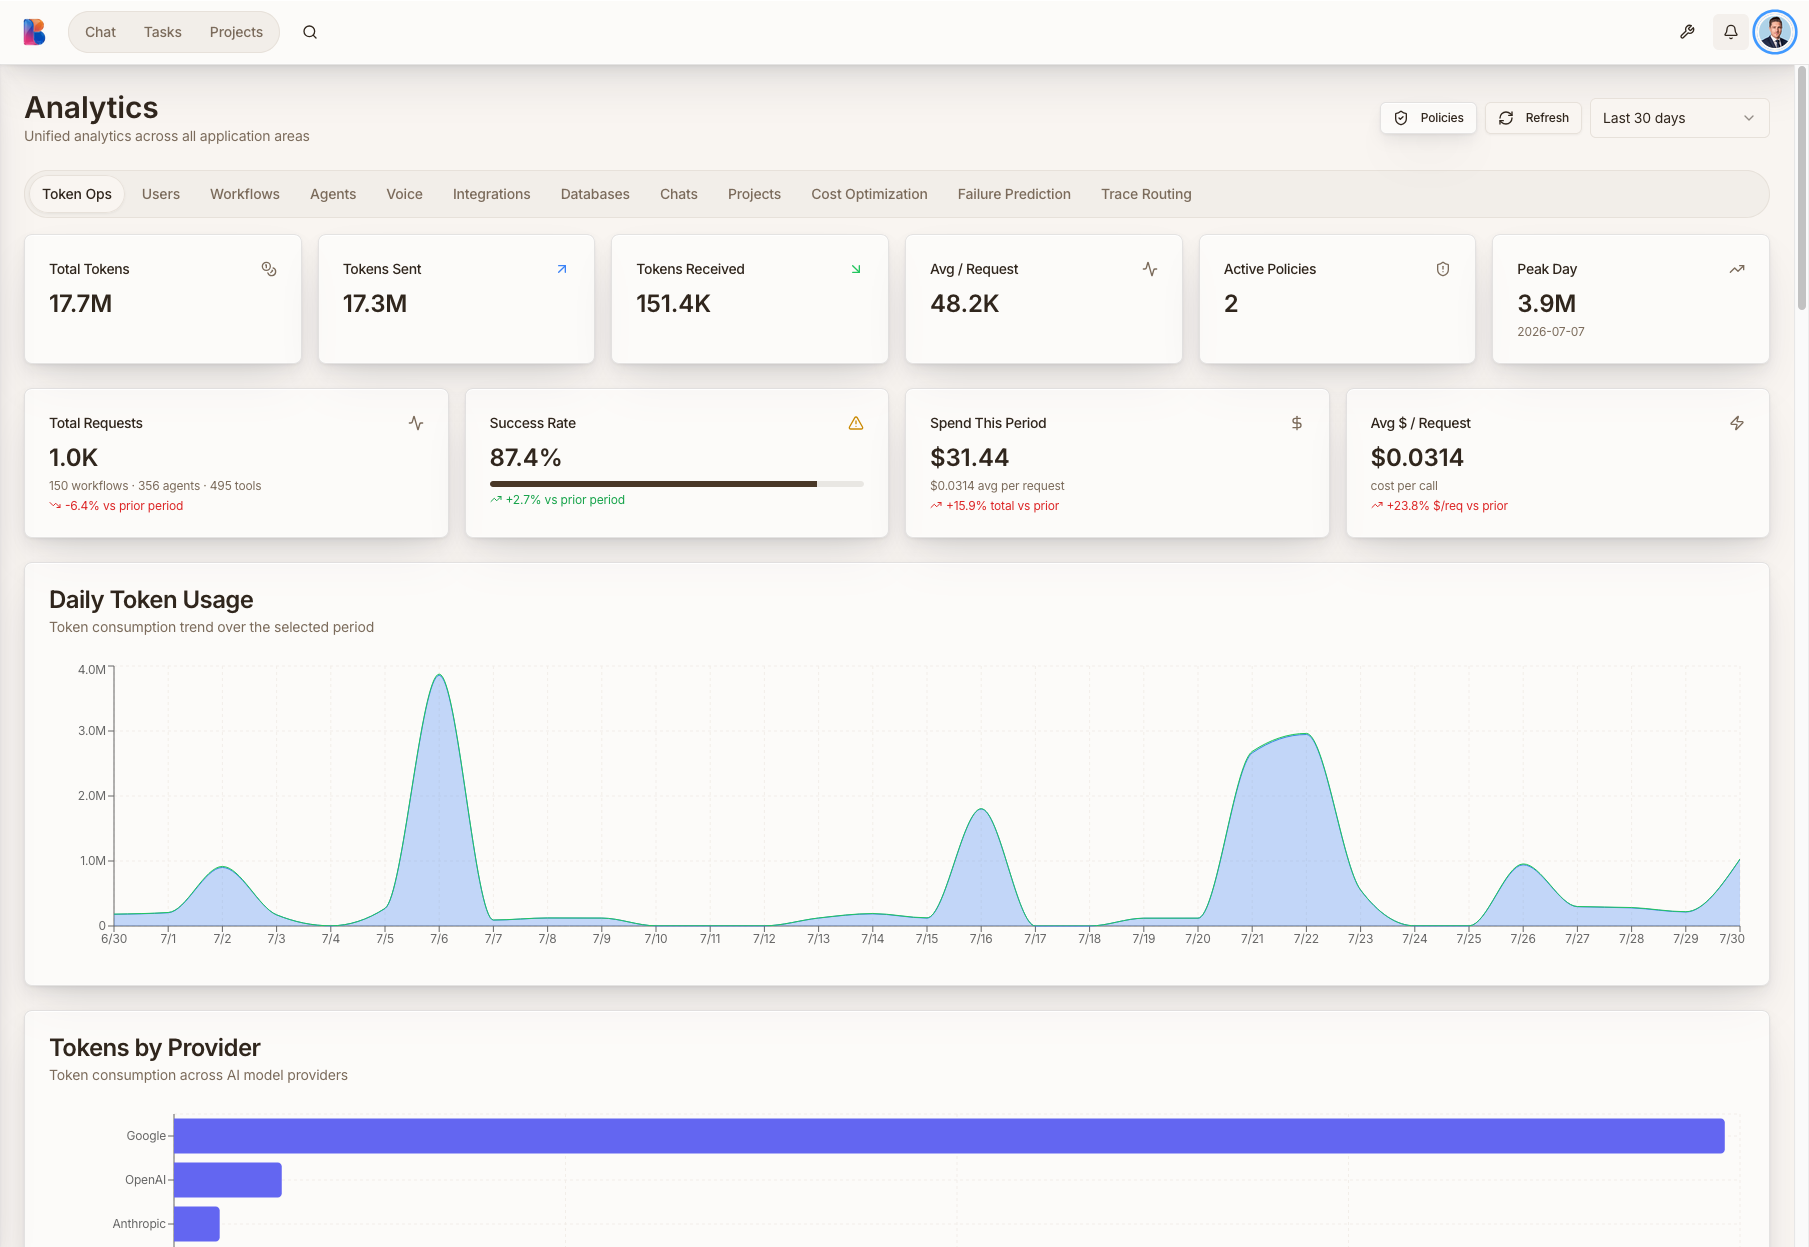Click "150 workflows · 356 agents · 495 tools"

155,486
